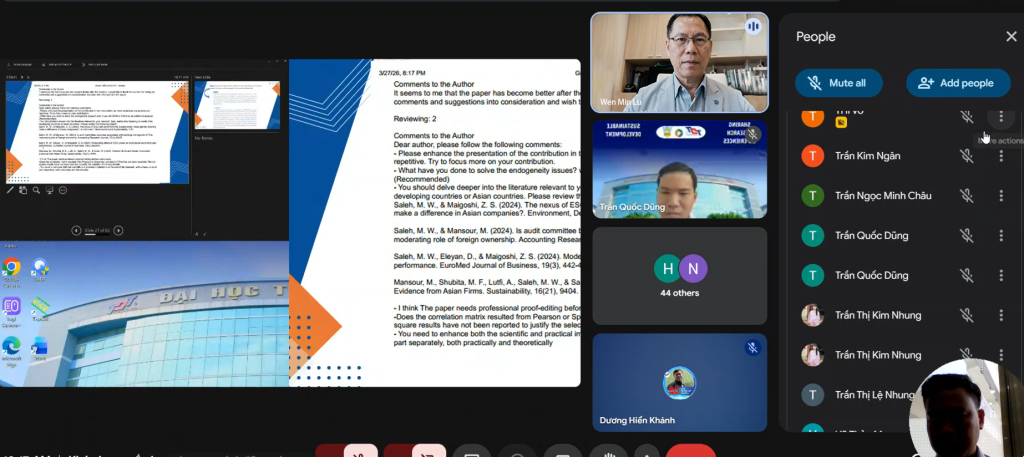Toggle mute for first Trần Thị Kim Nhung

coord(966,315)
